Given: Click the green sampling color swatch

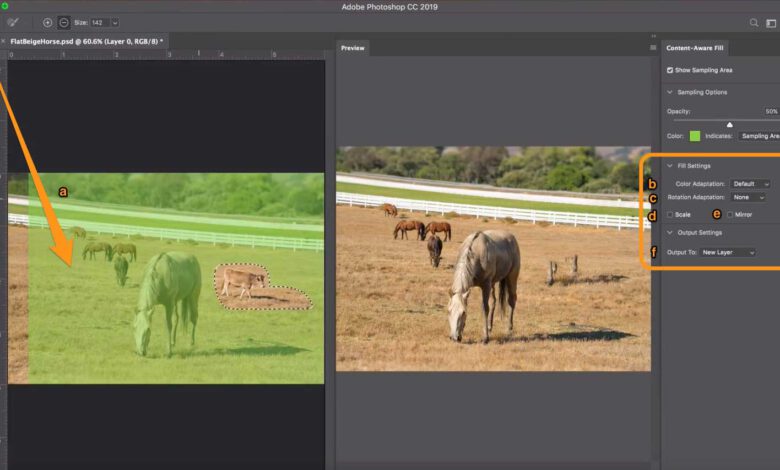Looking at the screenshot, I should coord(694,135).
